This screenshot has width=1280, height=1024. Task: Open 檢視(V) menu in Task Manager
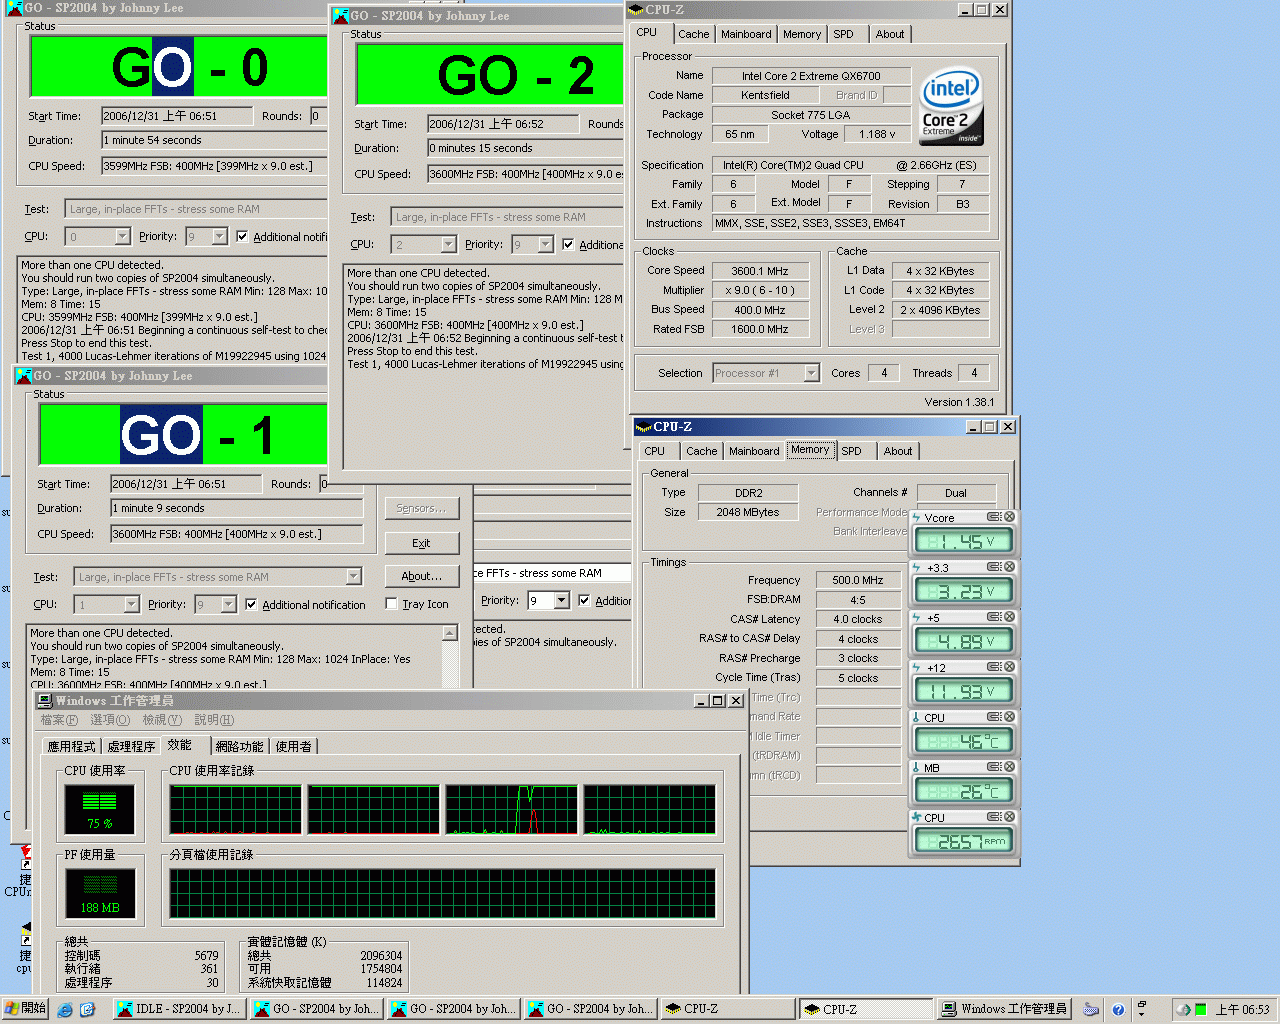coord(161,720)
